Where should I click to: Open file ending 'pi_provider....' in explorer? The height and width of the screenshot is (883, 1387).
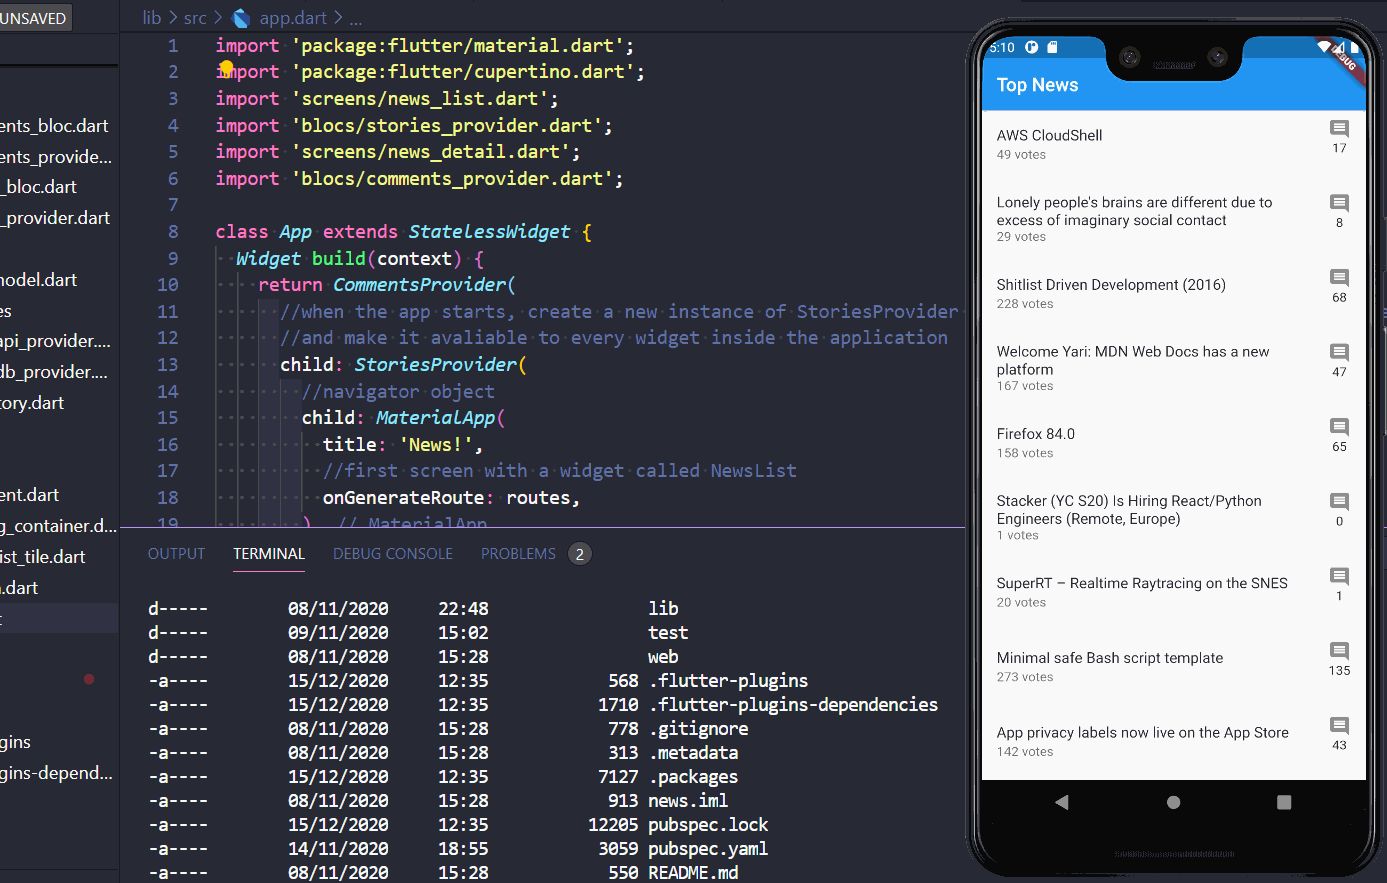coord(55,341)
